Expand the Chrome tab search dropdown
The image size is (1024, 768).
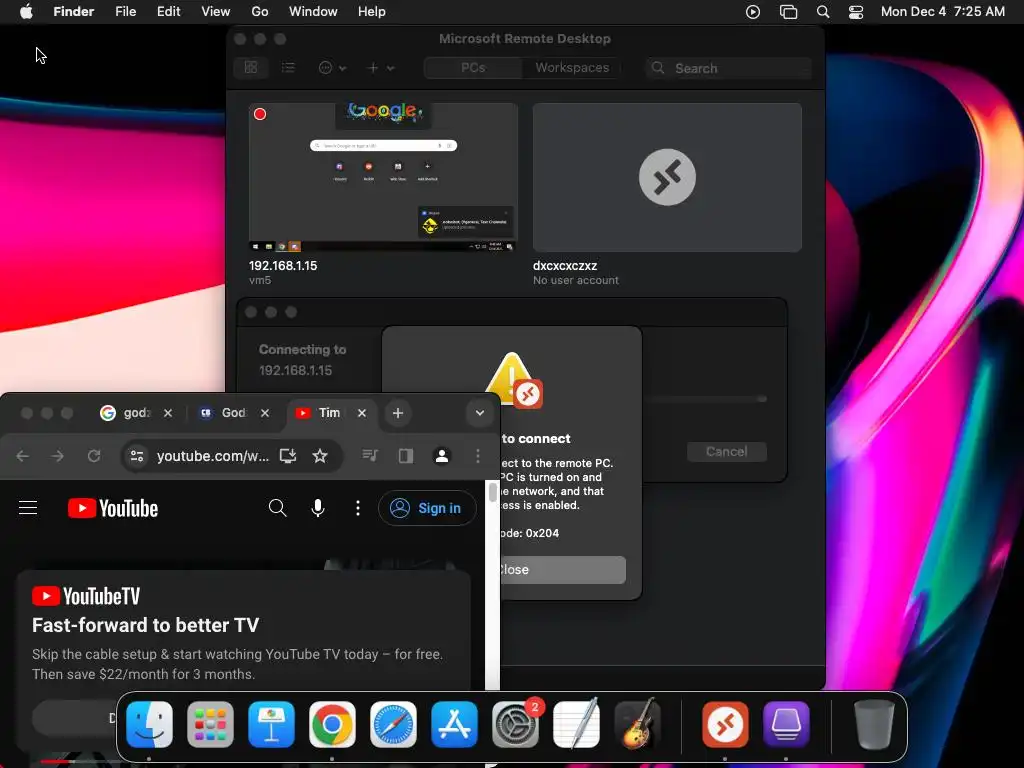(x=480, y=413)
